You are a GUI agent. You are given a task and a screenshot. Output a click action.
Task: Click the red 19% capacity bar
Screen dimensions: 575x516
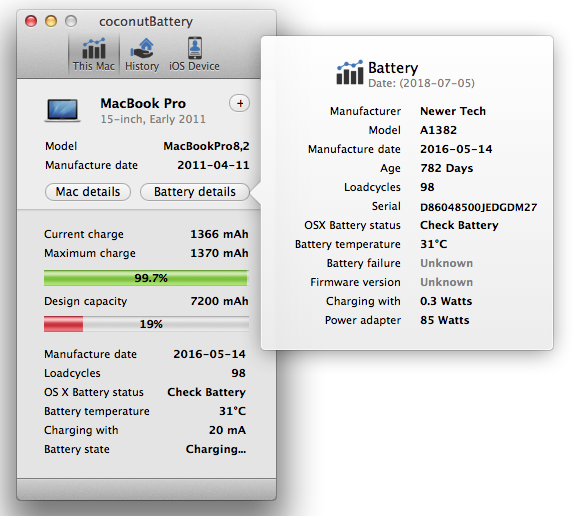[146, 324]
